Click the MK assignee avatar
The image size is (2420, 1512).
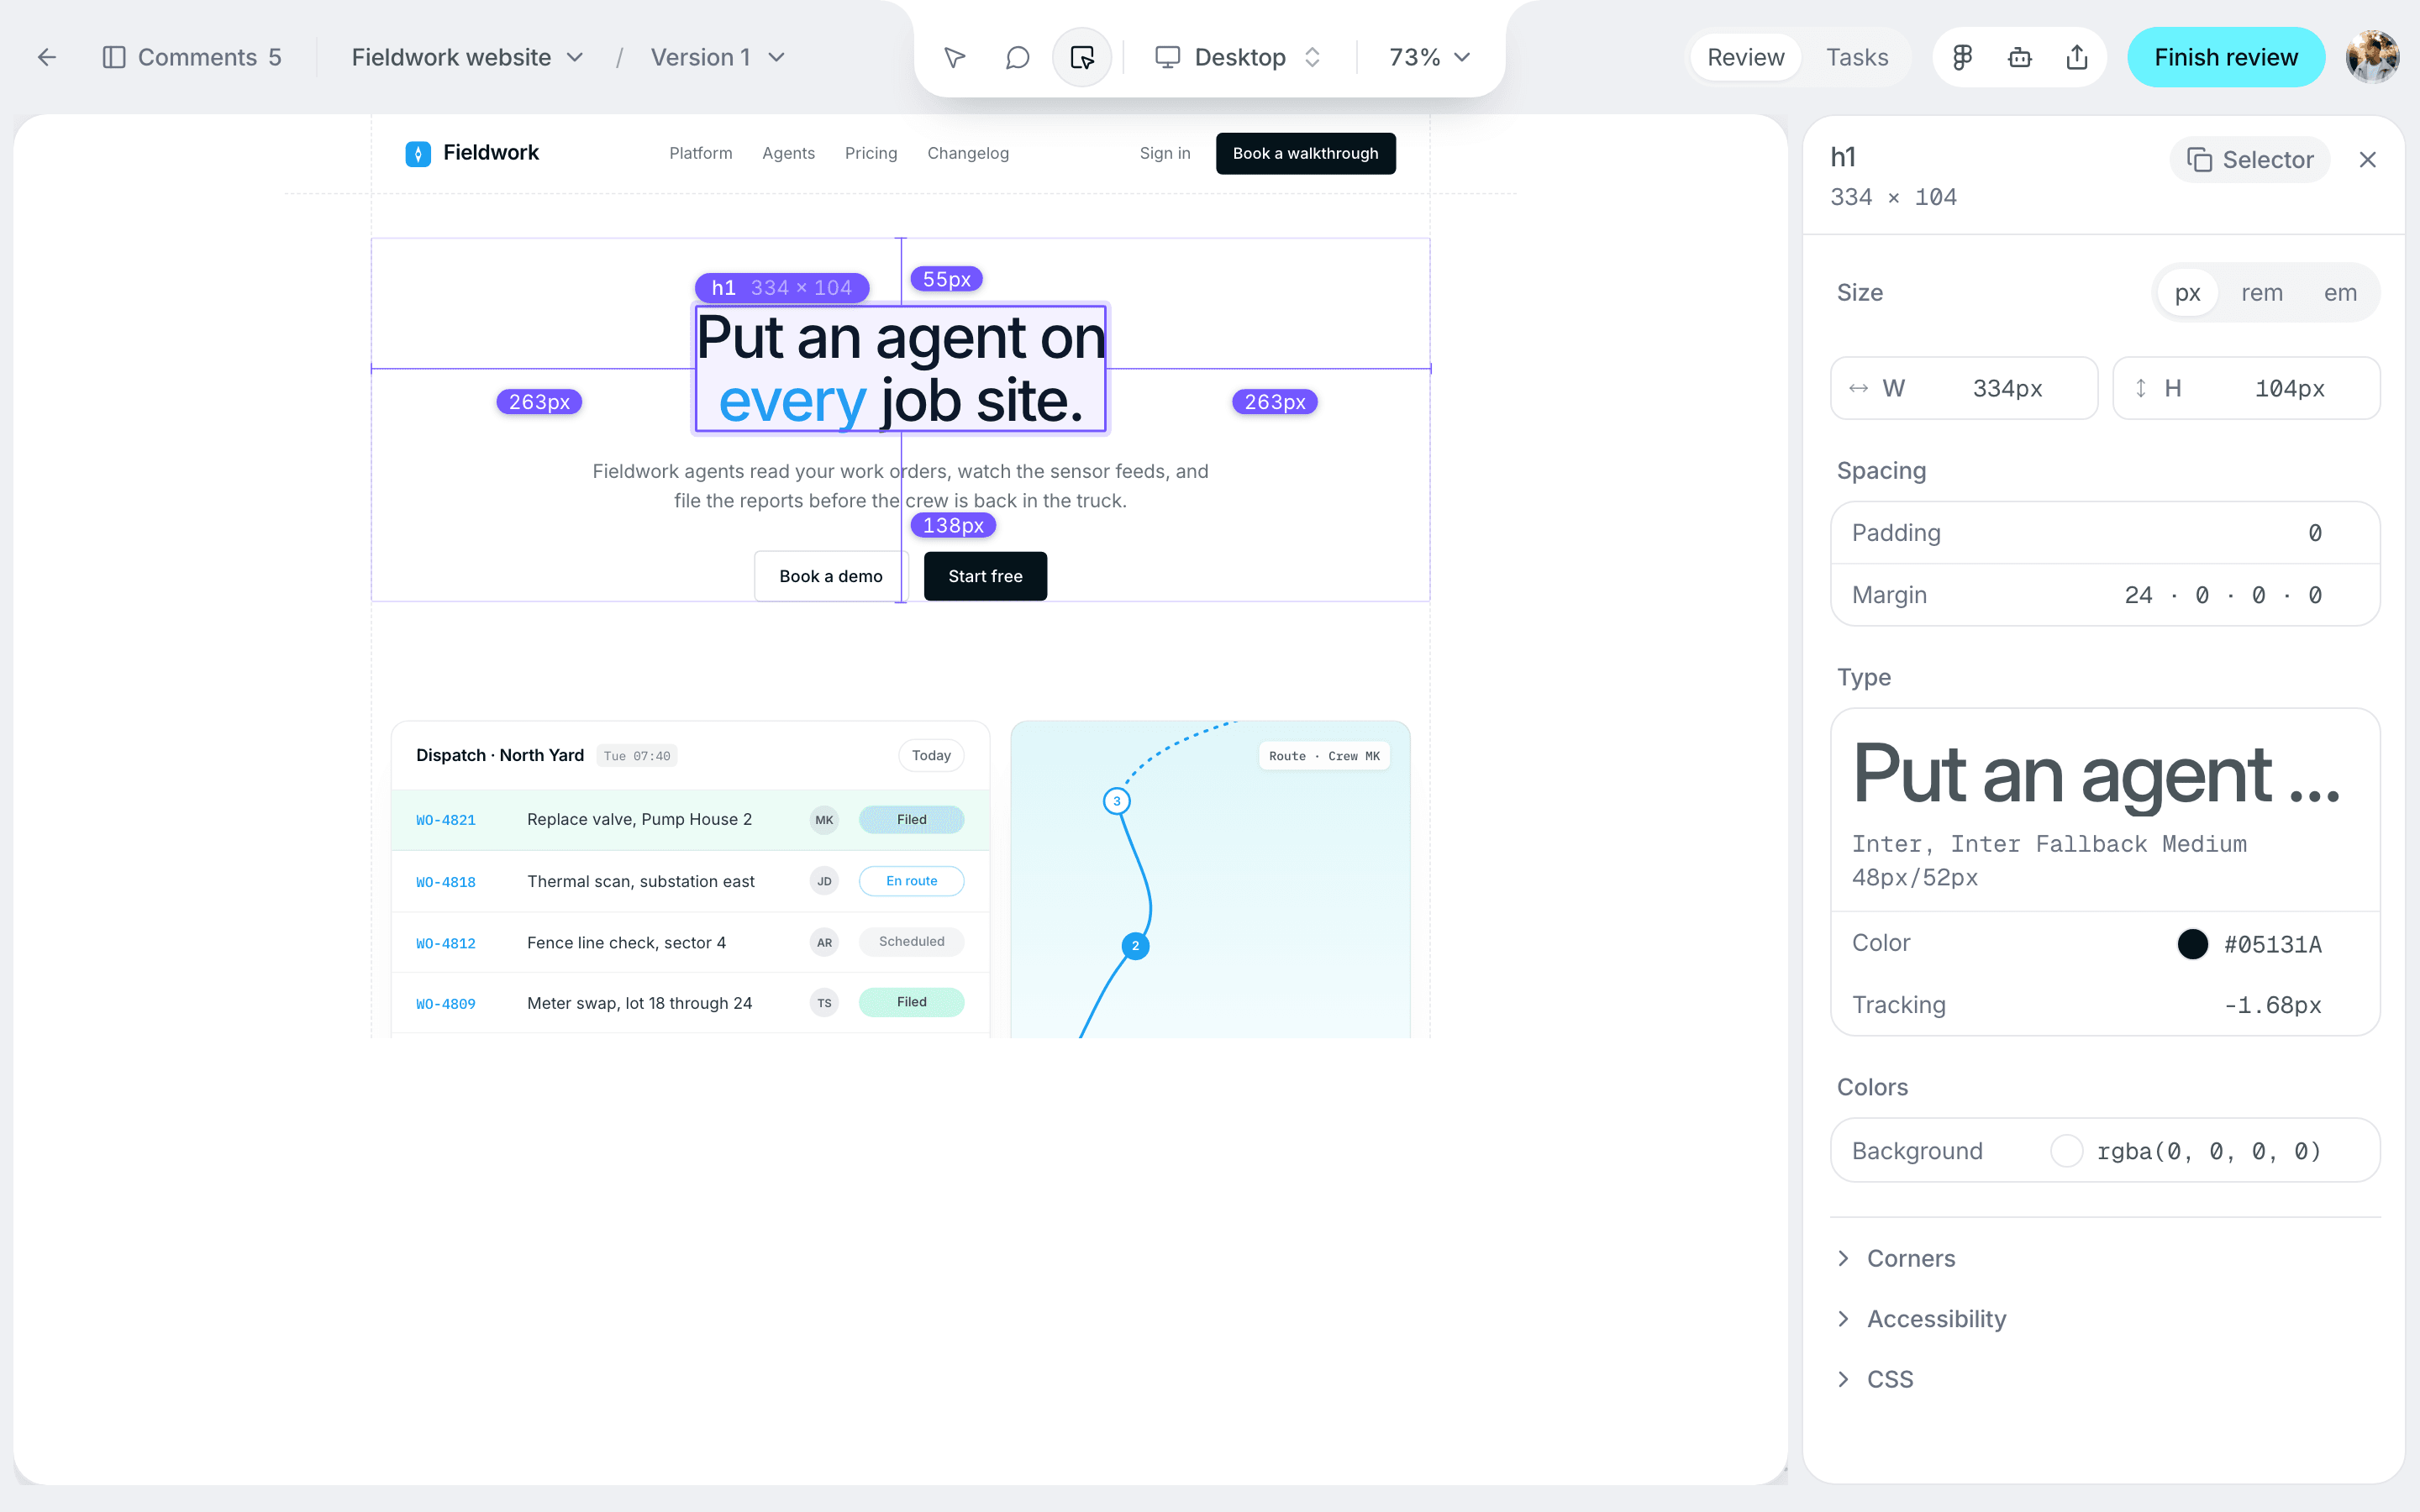tap(824, 820)
